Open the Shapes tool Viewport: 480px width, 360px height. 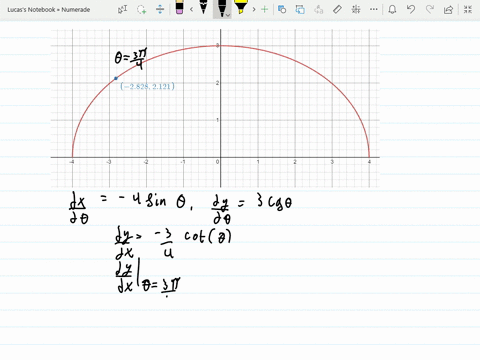click(x=282, y=9)
